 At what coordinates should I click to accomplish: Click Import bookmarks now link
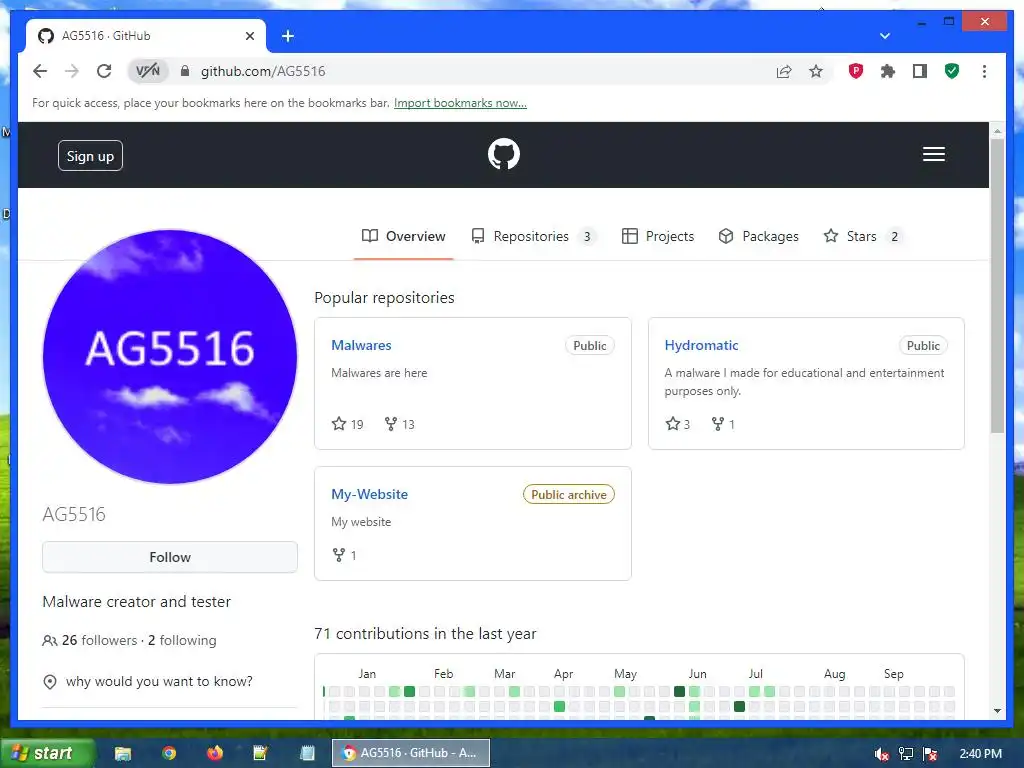click(460, 103)
